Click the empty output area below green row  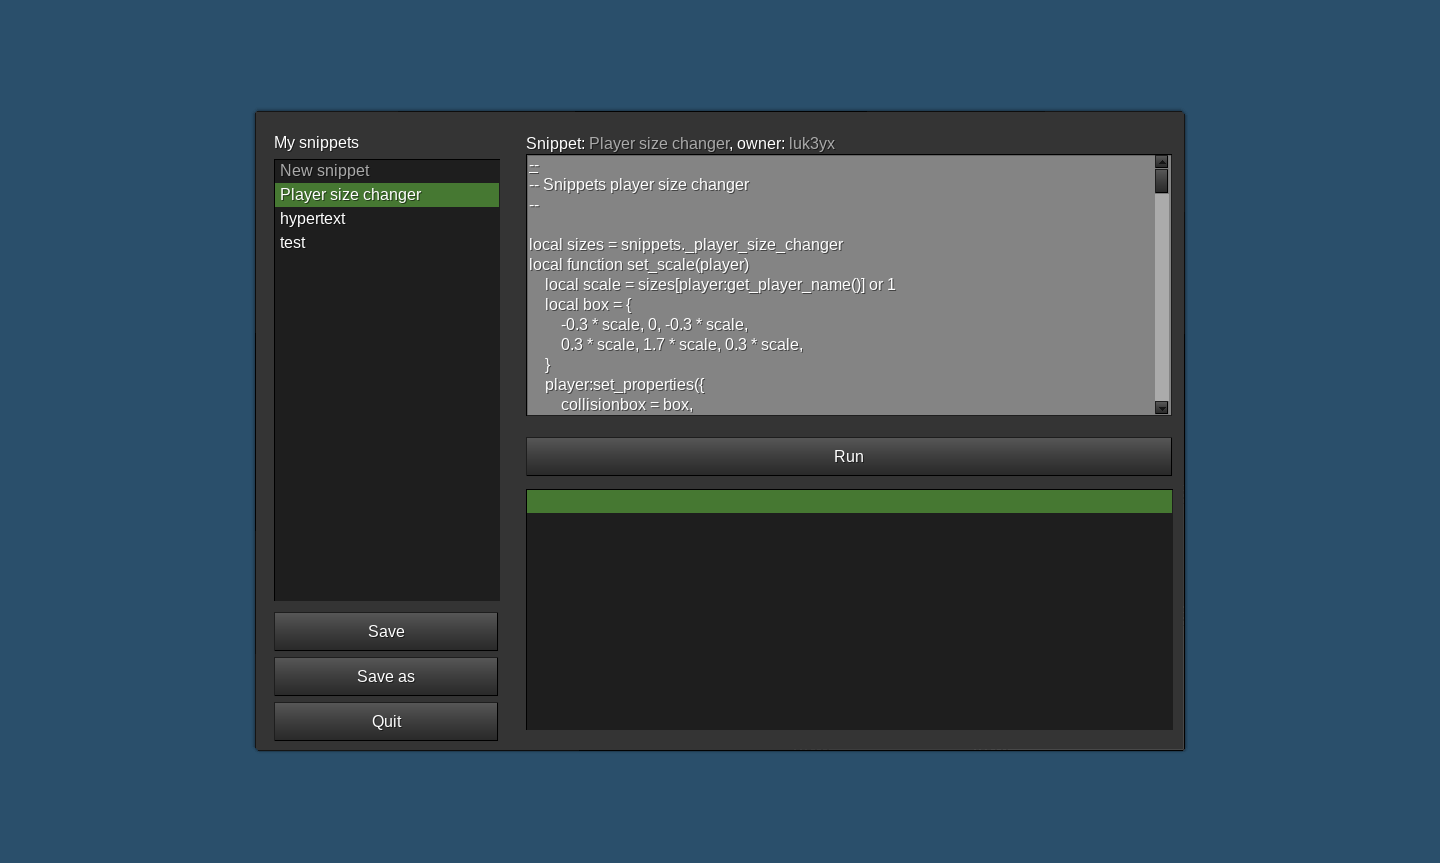(848, 620)
